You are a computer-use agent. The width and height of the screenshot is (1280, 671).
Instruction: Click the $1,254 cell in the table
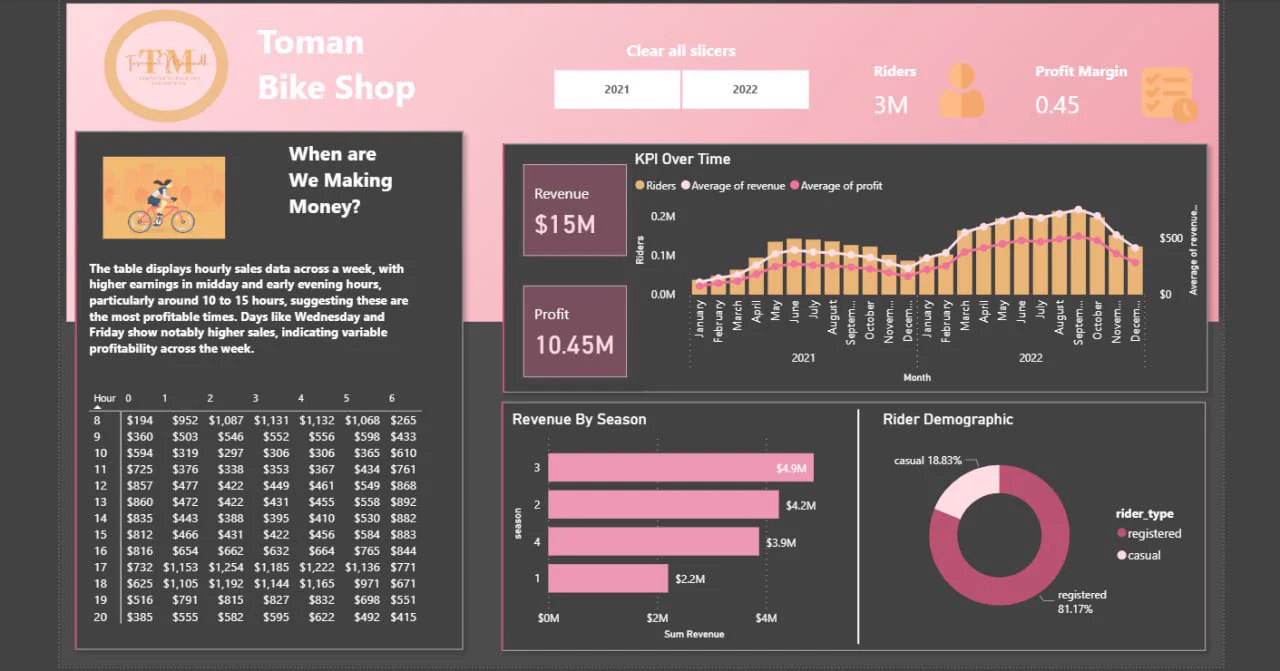tap(225, 568)
